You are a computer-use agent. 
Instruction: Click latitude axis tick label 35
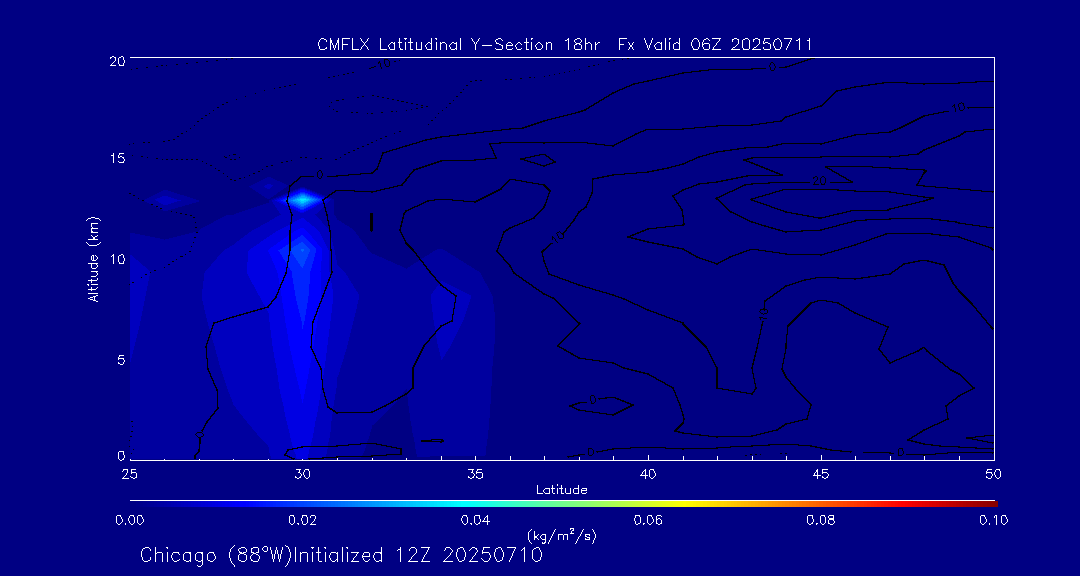point(475,474)
